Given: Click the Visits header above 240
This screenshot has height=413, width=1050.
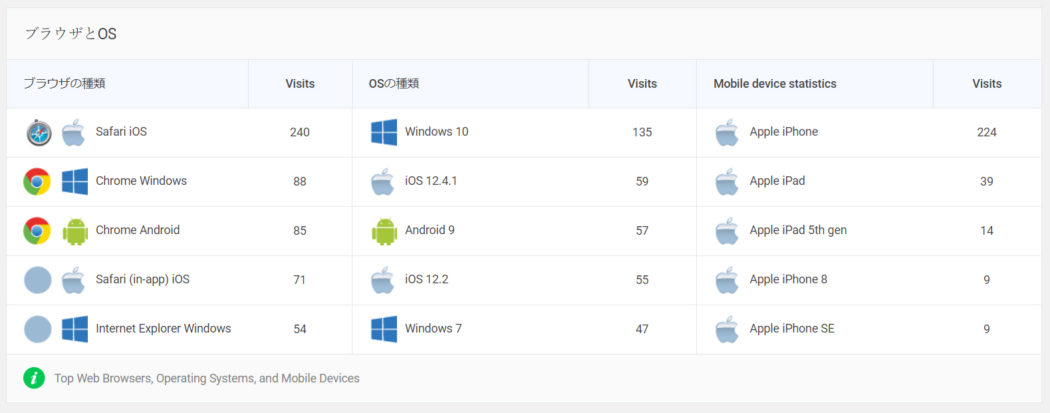Looking at the screenshot, I should [x=300, y=84].
